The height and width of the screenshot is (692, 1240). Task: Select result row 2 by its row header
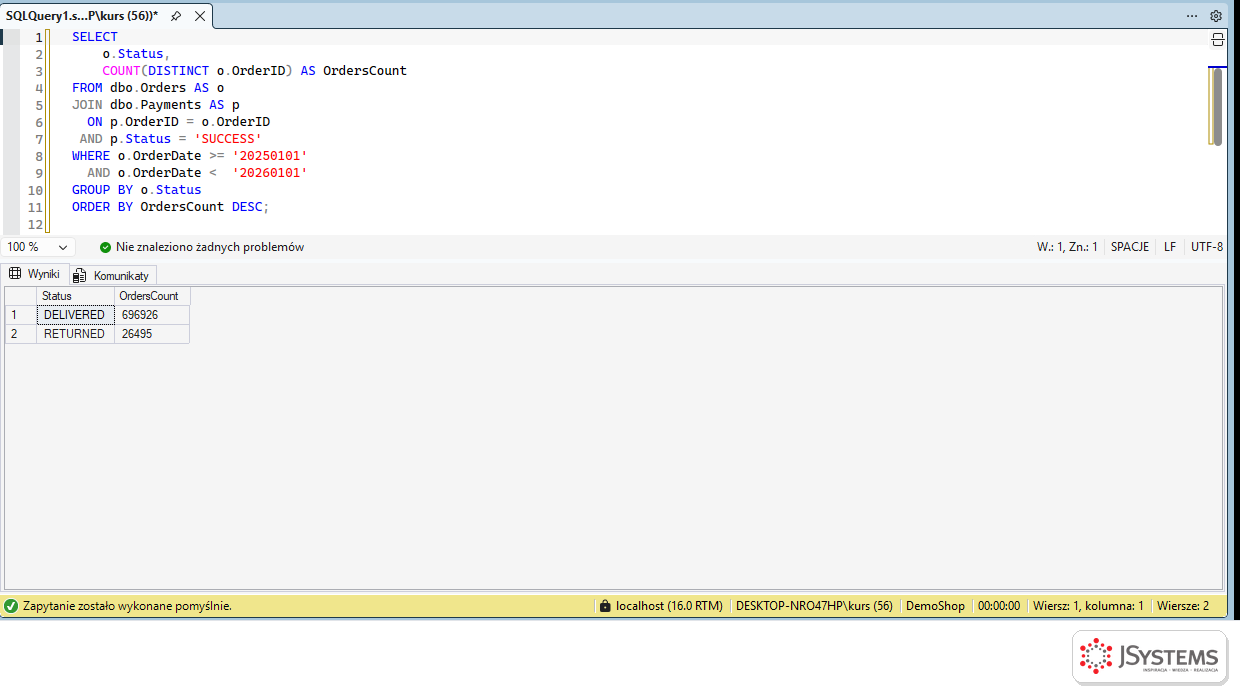point(21,334)
